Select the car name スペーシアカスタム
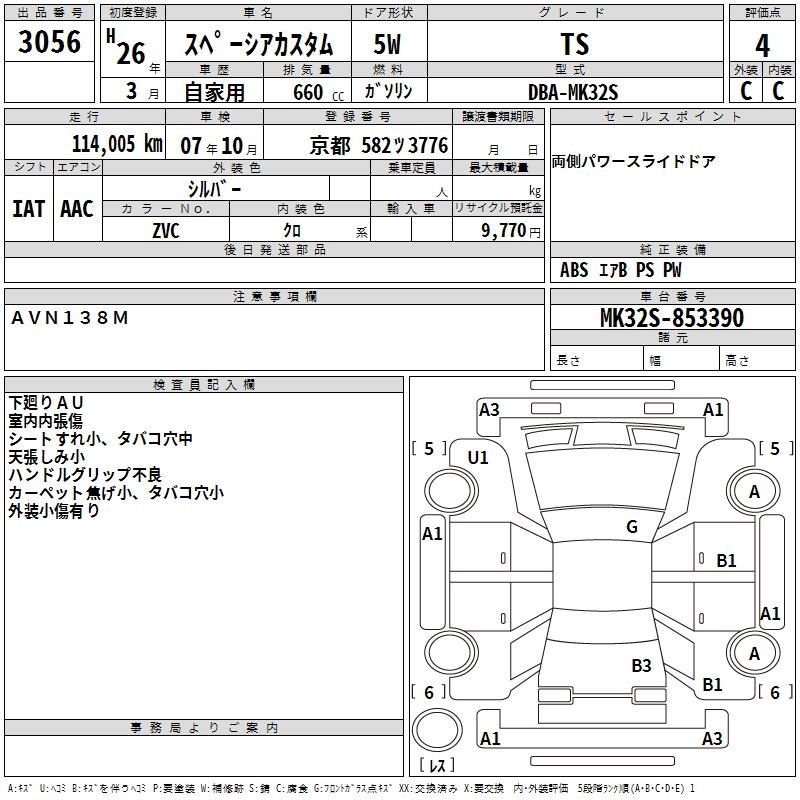Image resolution: width=800 pixels, height=800 pixels. 259,44
